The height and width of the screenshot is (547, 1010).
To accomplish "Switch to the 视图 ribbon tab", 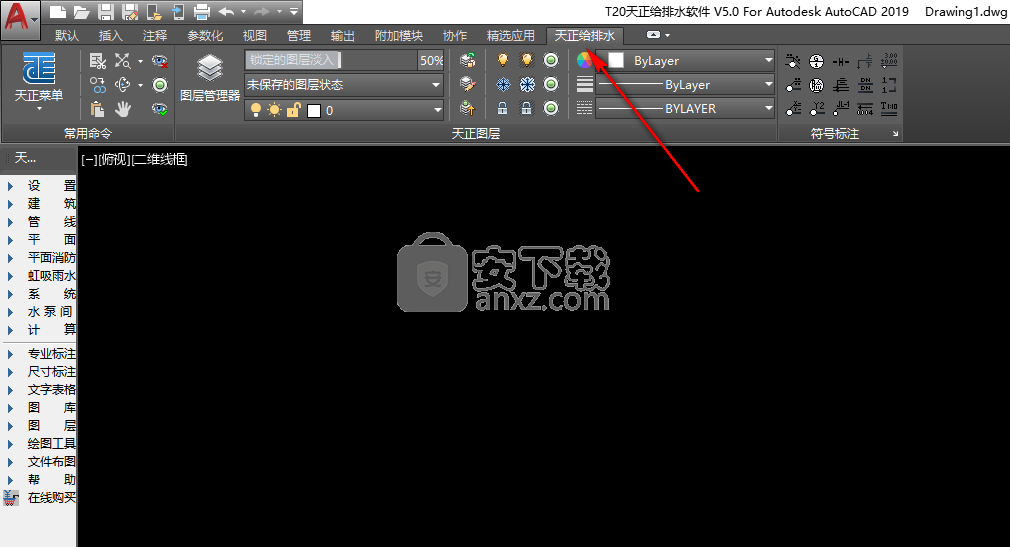I will pos(254,35).
